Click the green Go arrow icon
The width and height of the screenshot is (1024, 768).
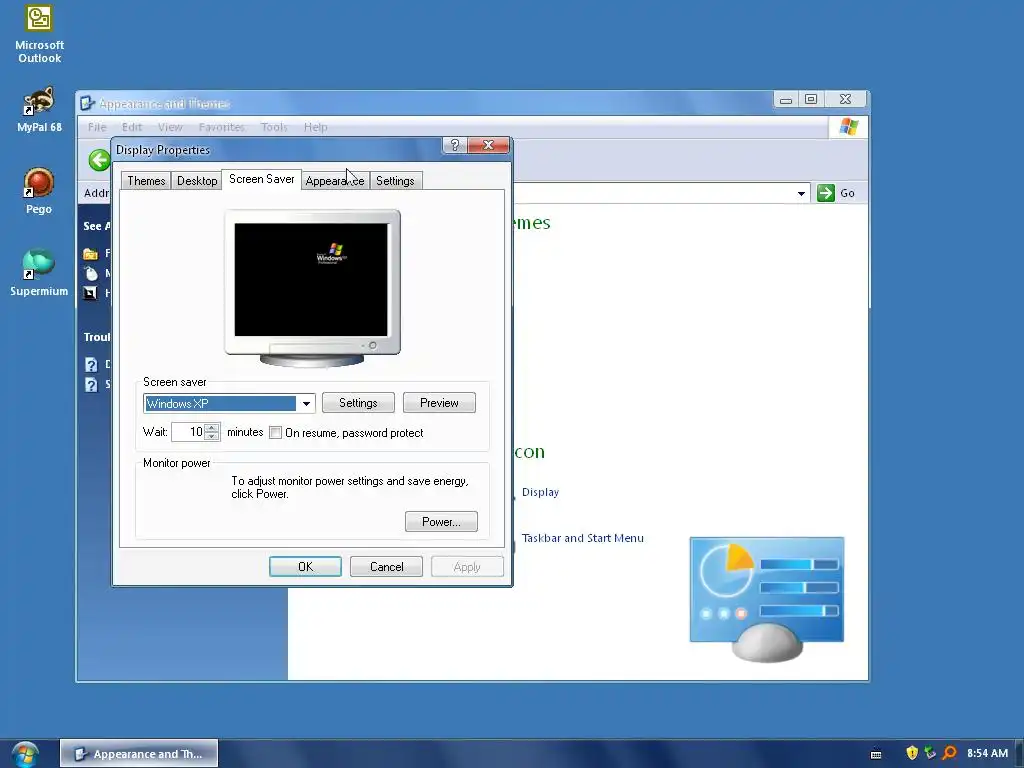tap(825, 193)
